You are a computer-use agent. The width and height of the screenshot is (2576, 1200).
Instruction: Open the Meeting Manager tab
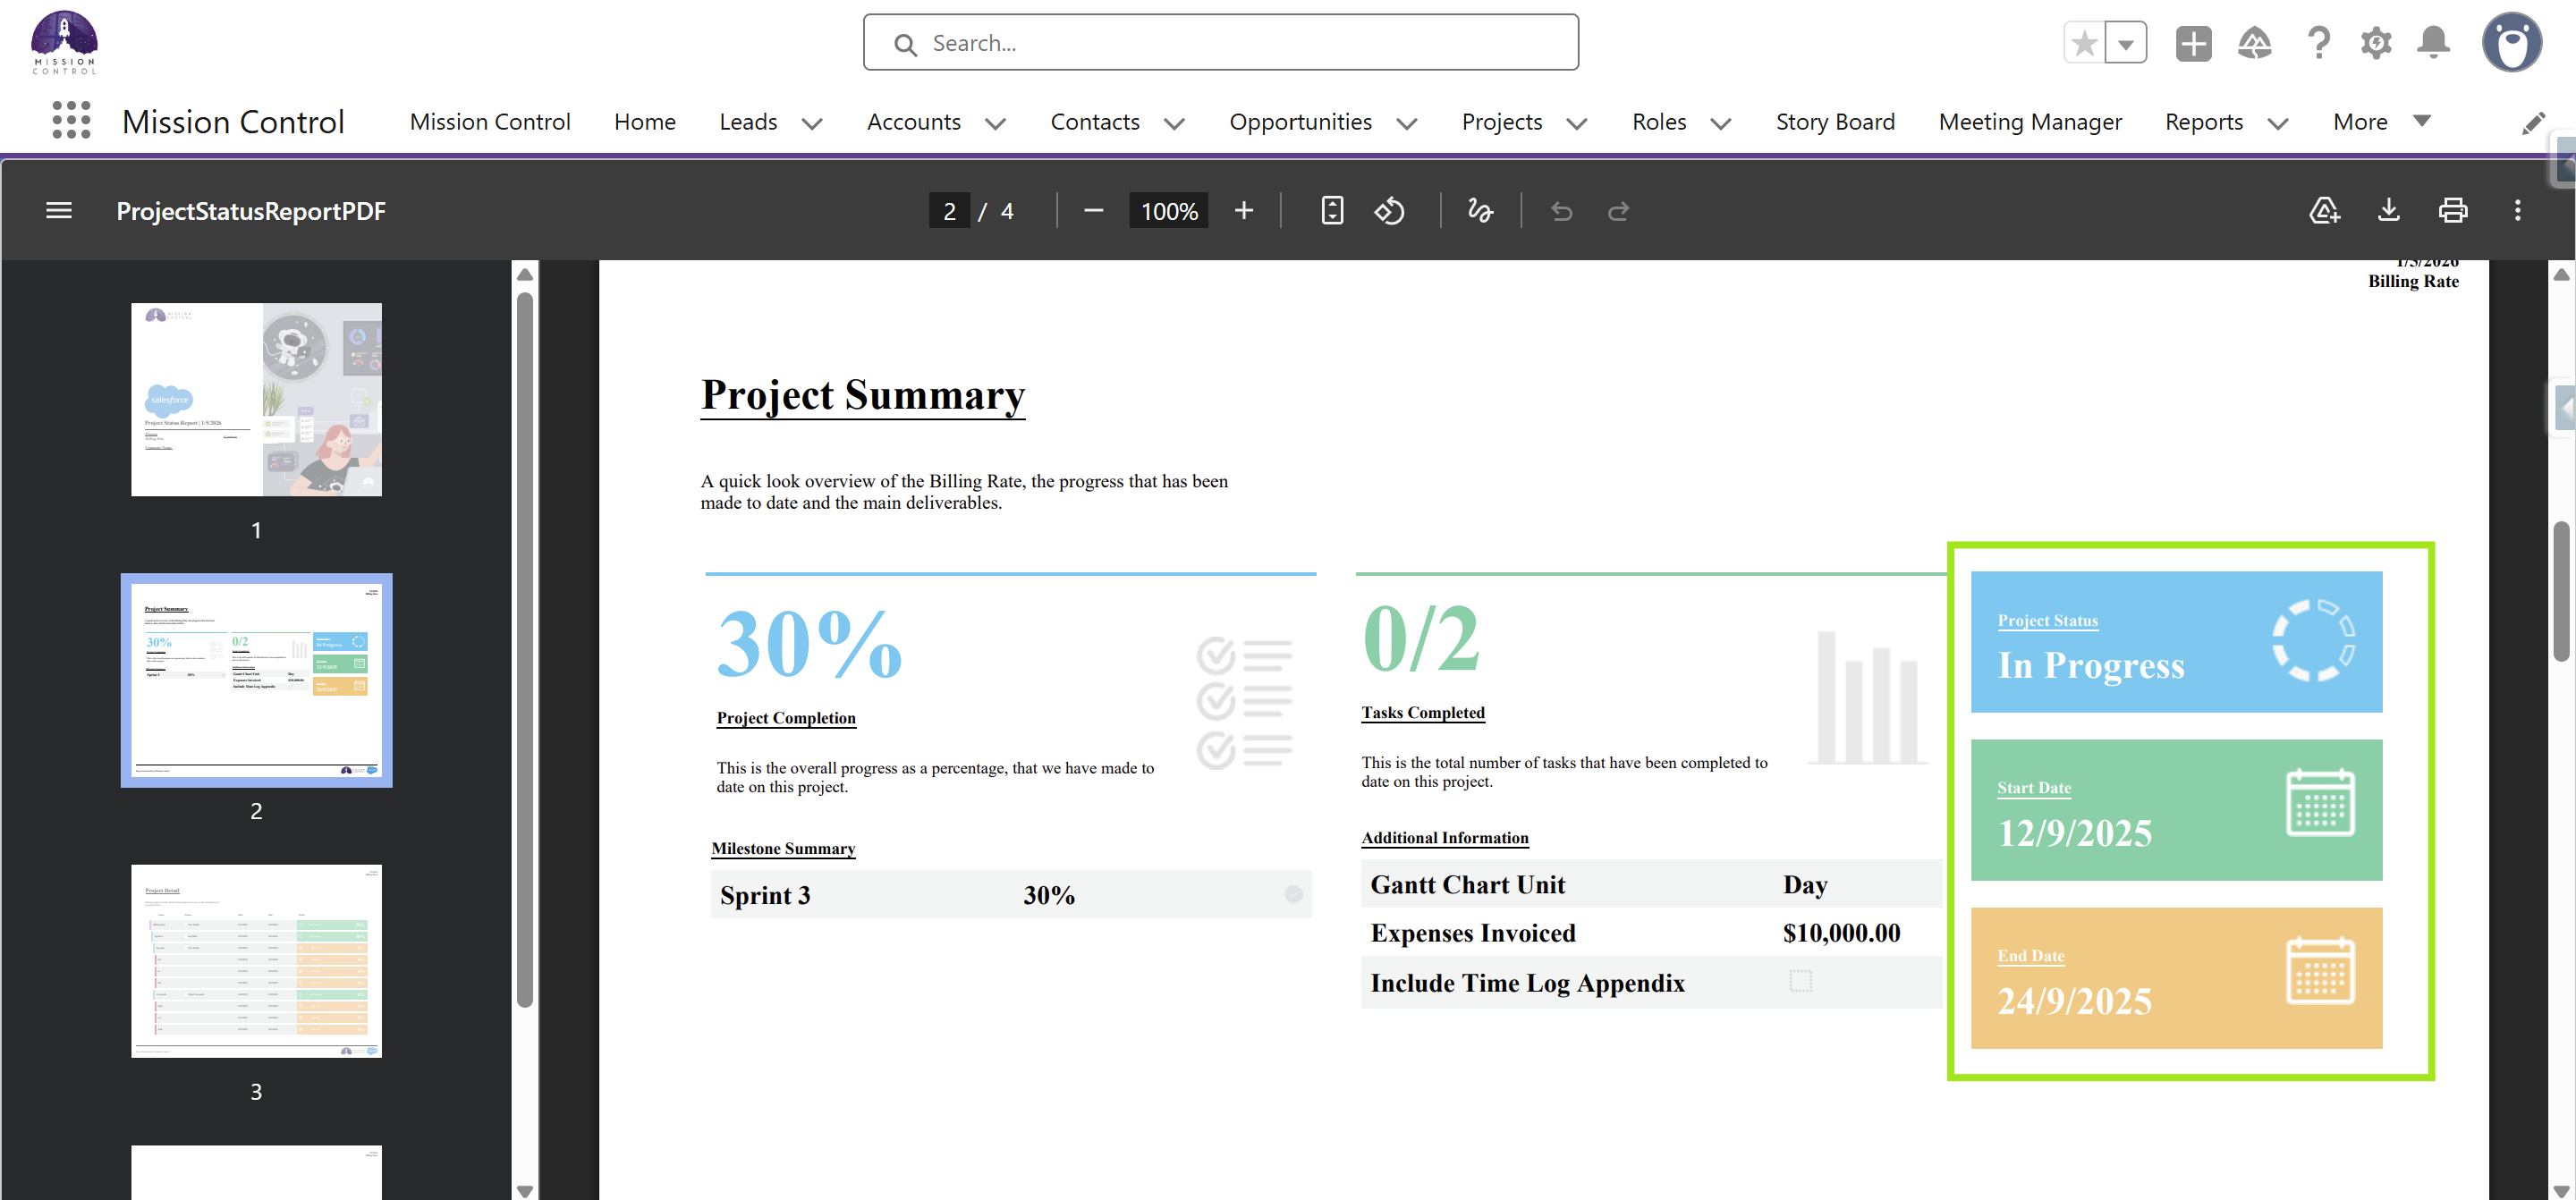[2029, 122]
